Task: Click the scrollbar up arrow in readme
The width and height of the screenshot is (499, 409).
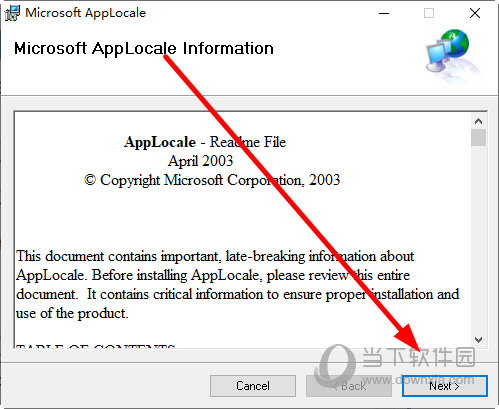Action: (478, 121)
